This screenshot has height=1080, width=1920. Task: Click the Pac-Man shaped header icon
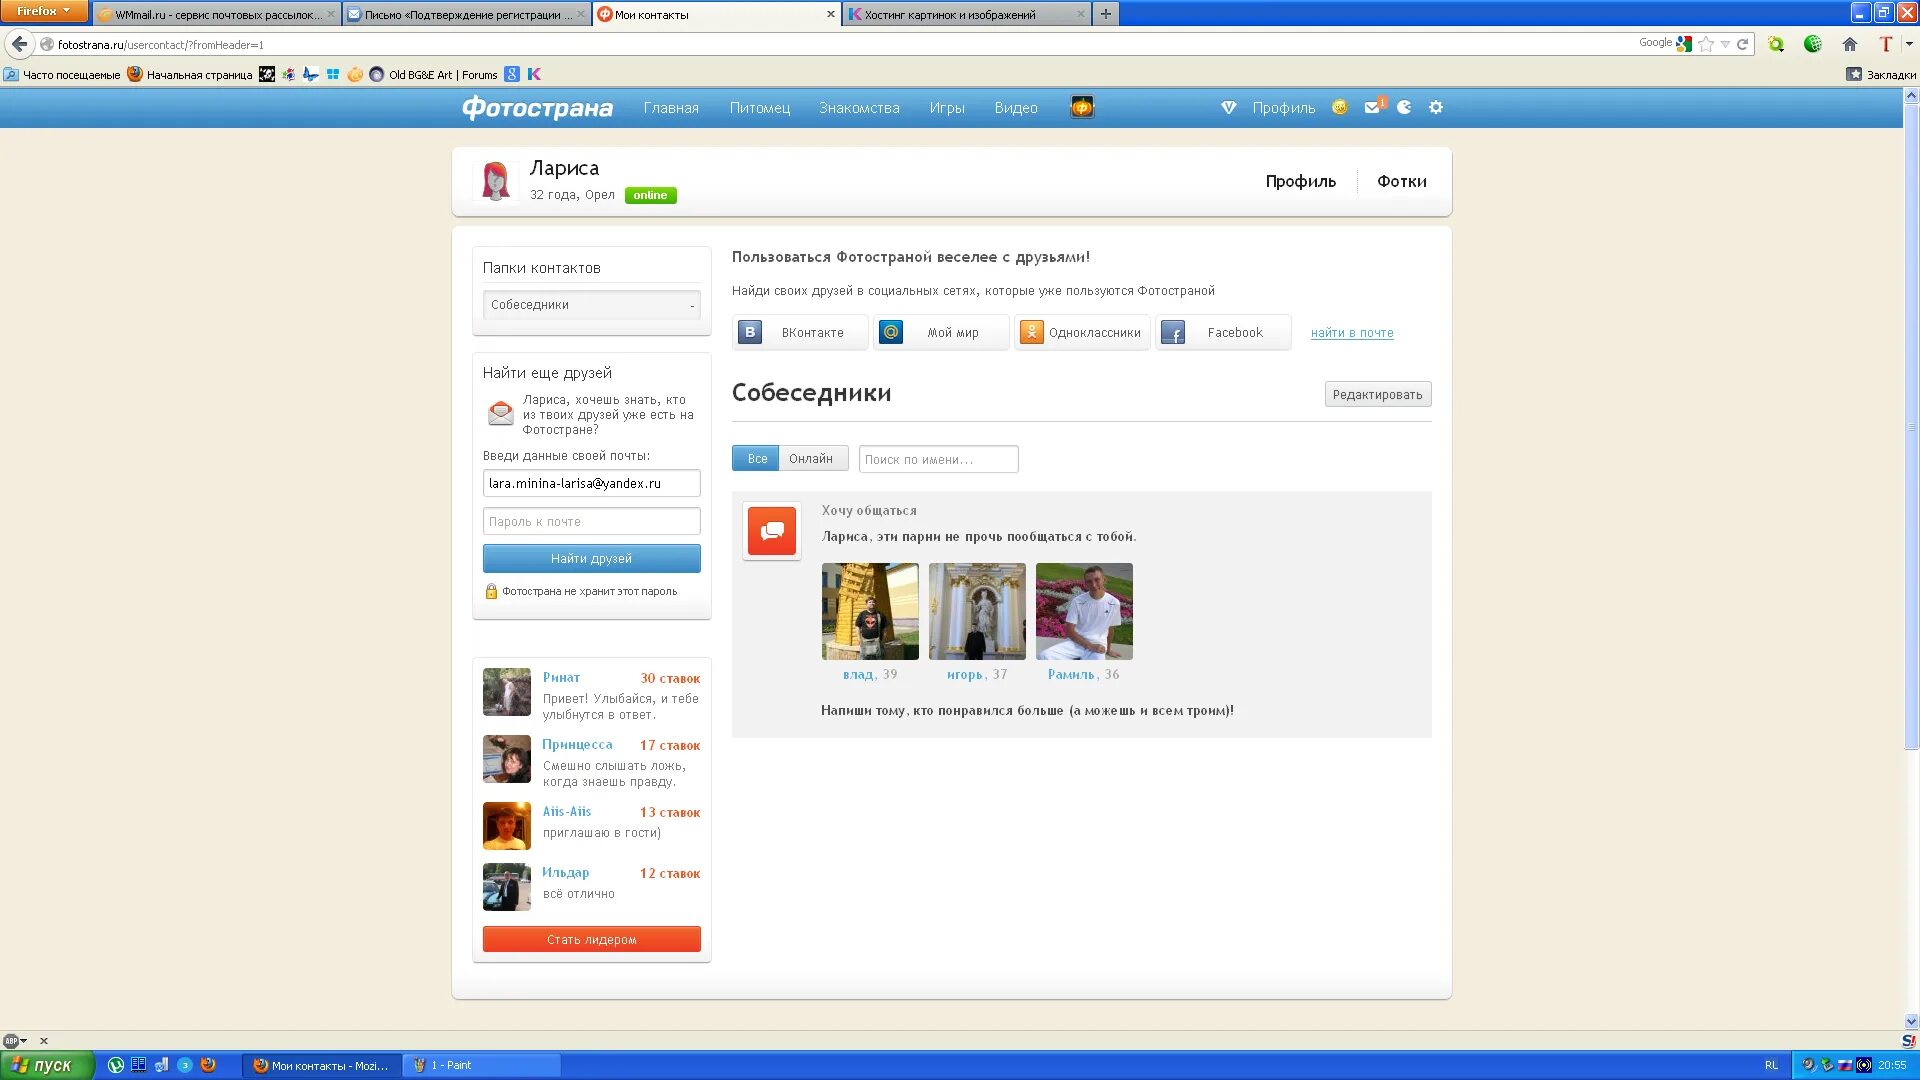[x=1404, y=107]
